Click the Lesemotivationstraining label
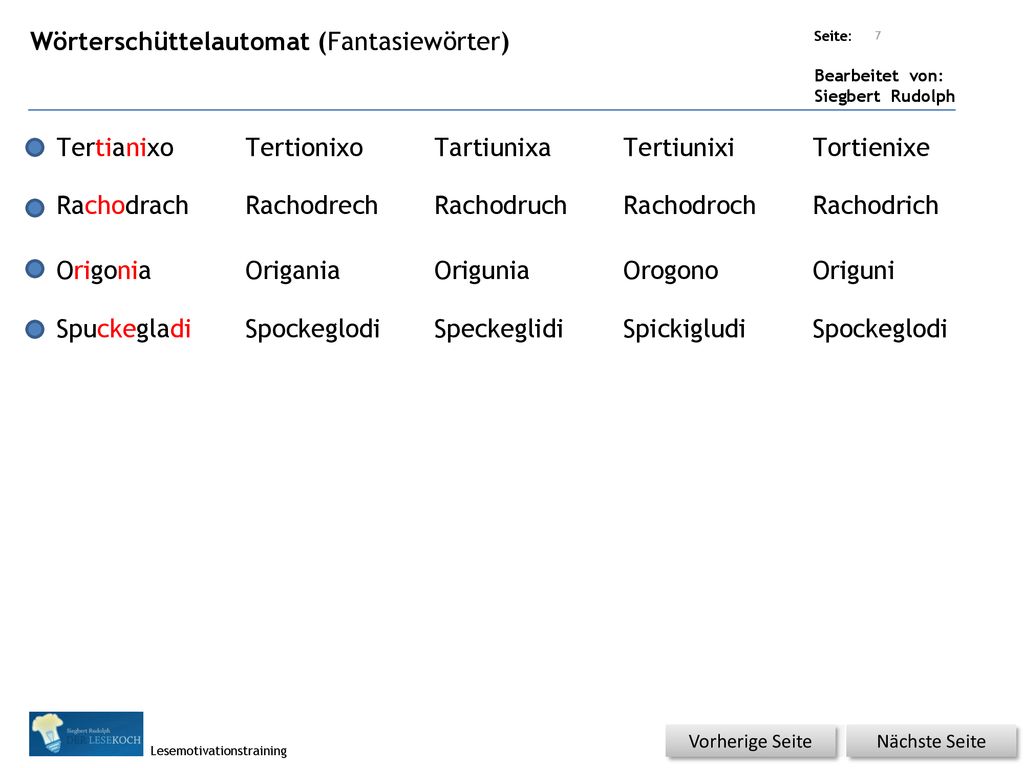 (218, 751)
